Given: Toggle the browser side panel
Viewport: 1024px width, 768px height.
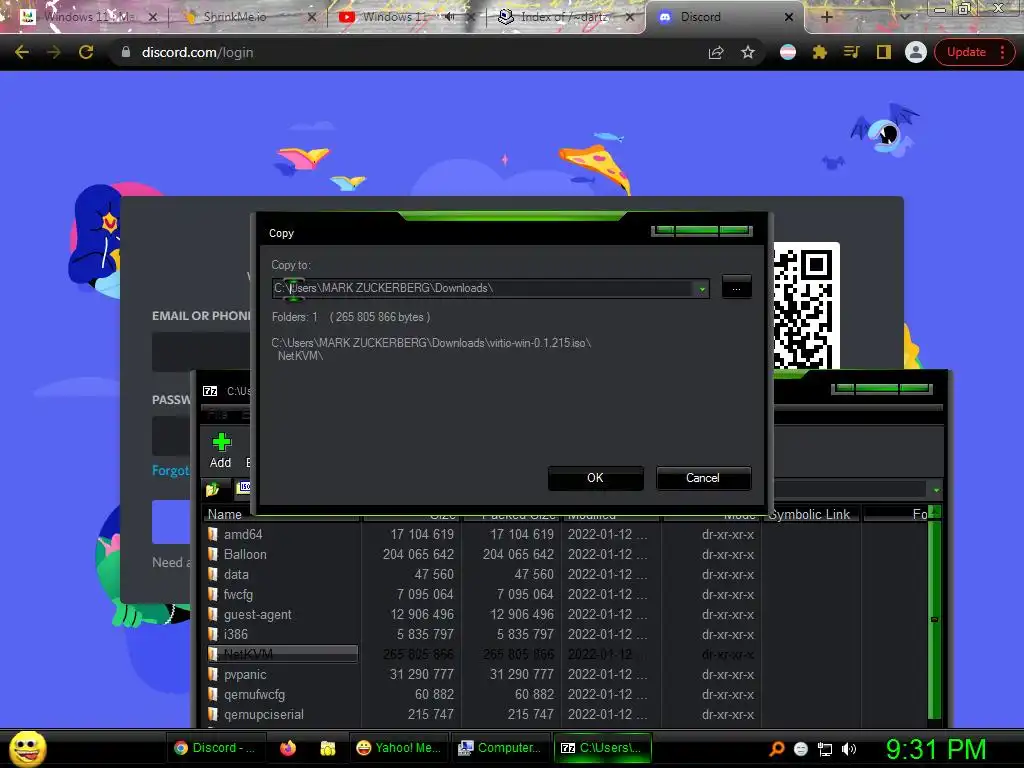Looking at the screenshot, I should [884, 52].
